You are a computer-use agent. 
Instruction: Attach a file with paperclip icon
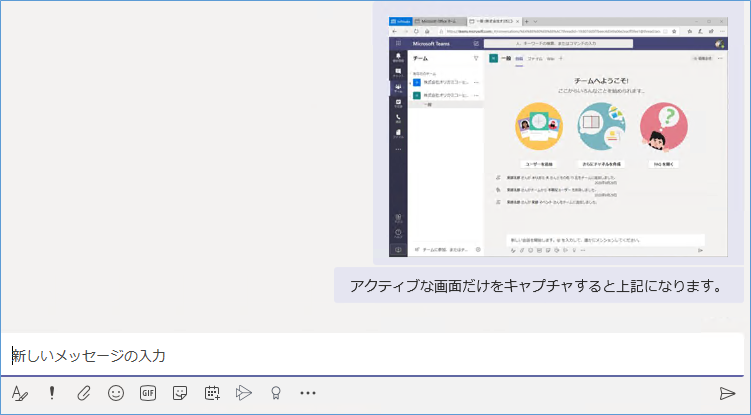point(84,393)
